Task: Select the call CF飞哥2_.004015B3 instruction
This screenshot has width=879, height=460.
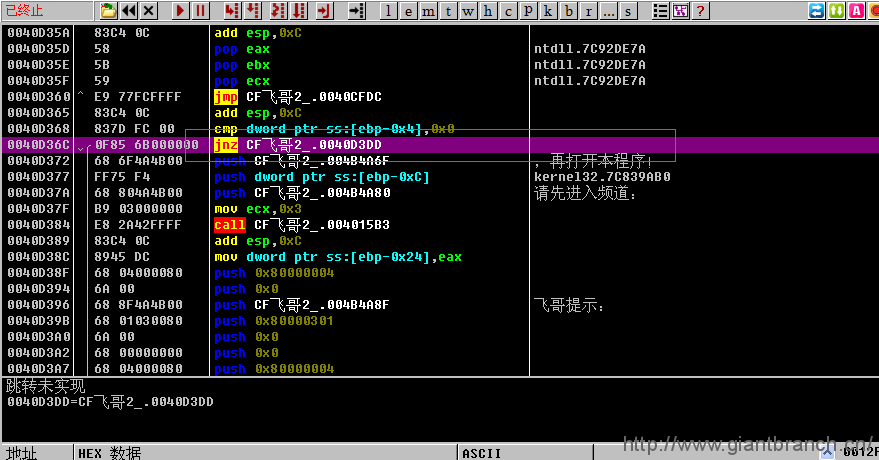Action: click(x=302, y=225)
